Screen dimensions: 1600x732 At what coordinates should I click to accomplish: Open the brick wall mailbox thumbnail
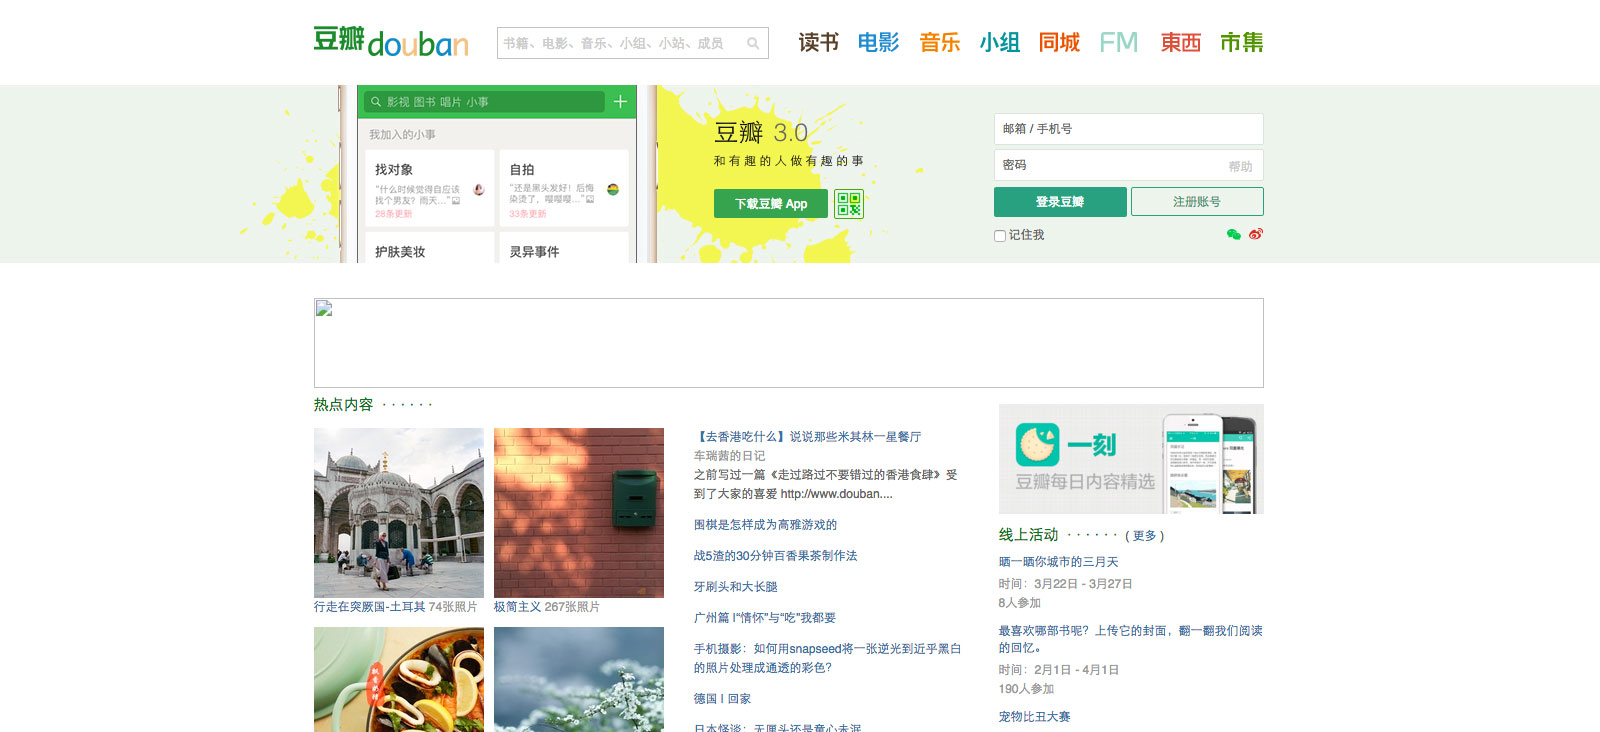coord(579,513)
